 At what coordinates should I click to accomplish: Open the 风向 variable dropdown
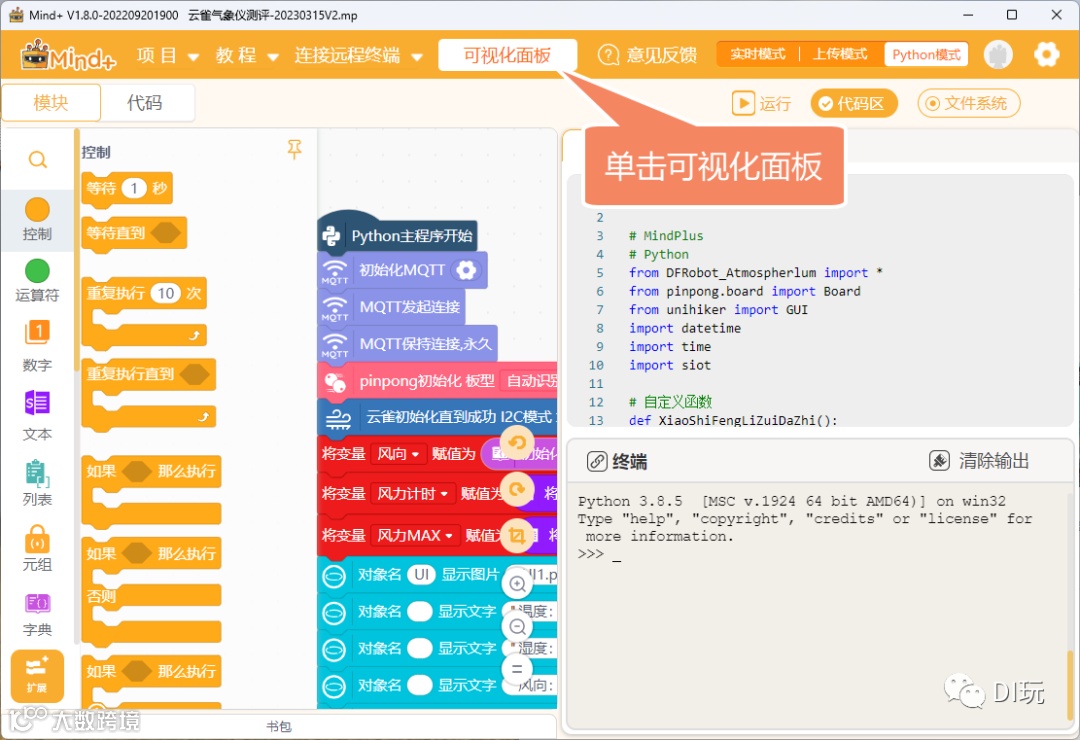[x=398, y=454]
